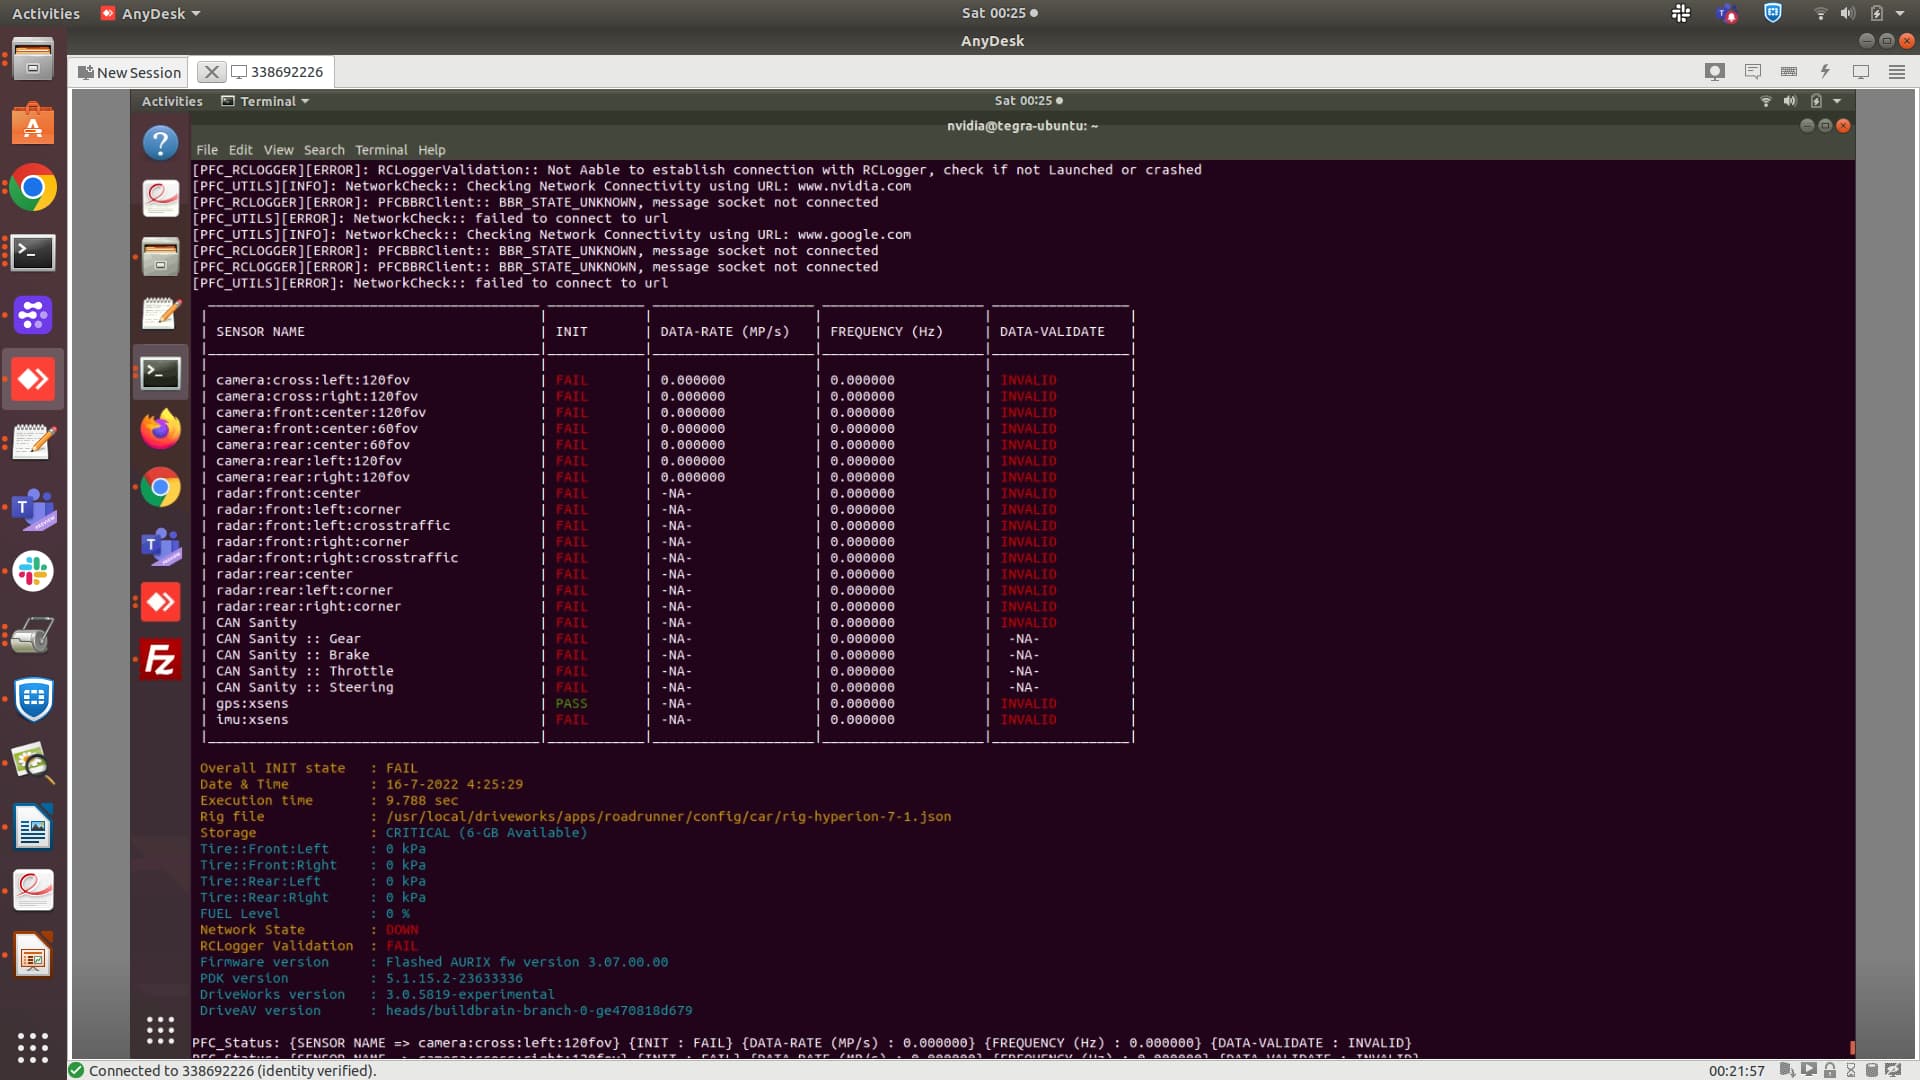Open remote Firefox from dock
Image resolution: width=1920 pixels, height=1080 pixels.
point(160,430)
